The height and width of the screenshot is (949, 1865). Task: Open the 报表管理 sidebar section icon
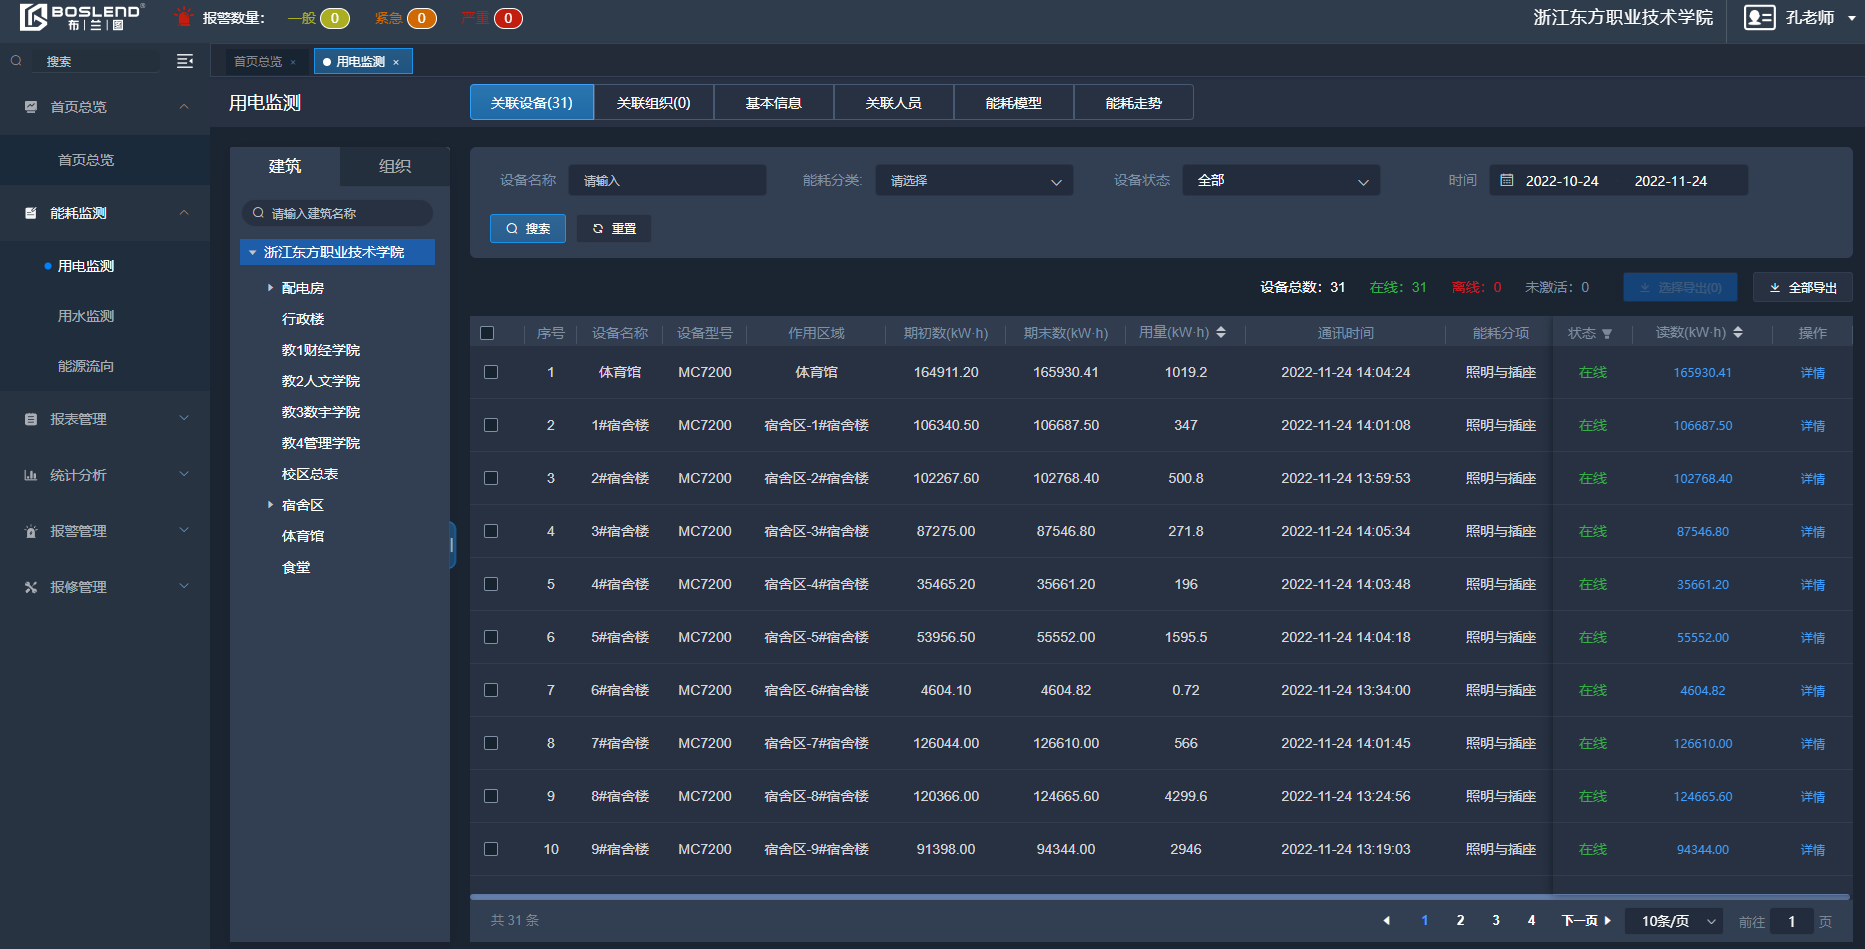pyautogui.click(x=31, y=418)
